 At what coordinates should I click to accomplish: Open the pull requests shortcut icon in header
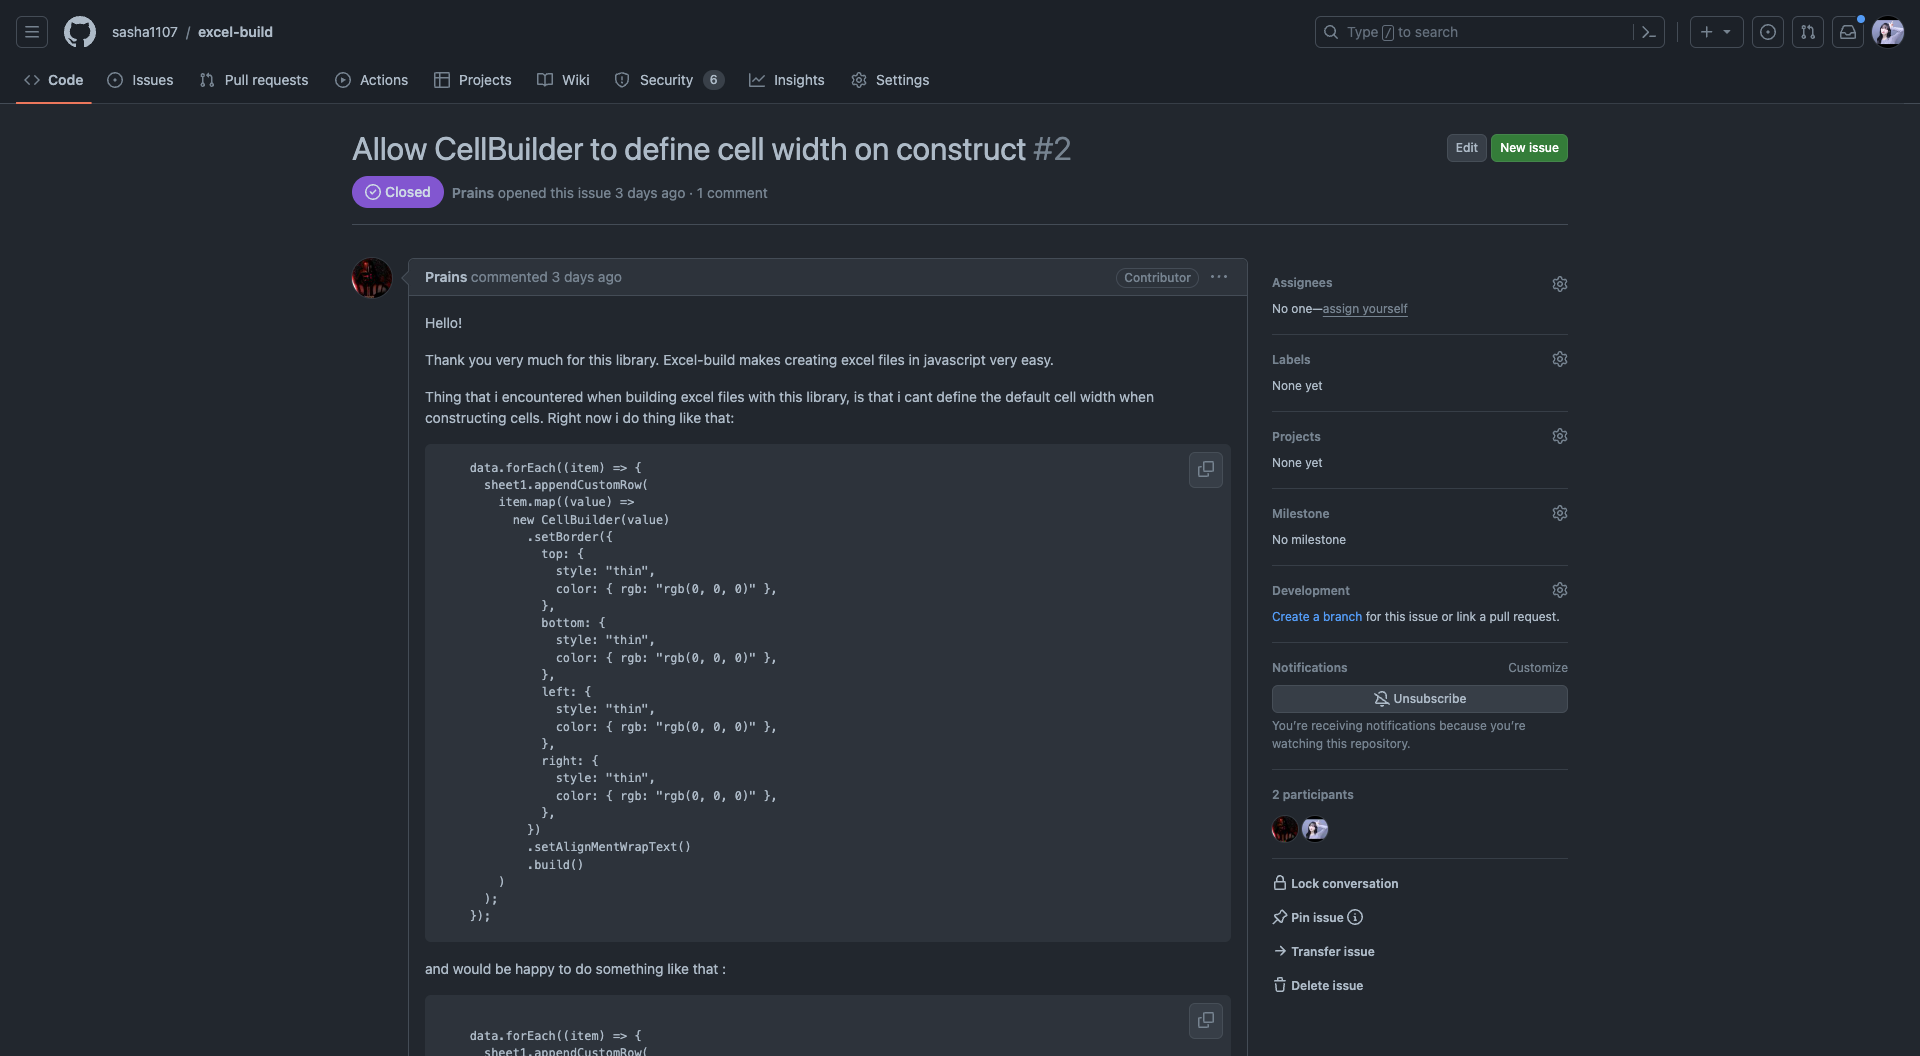1808,32
